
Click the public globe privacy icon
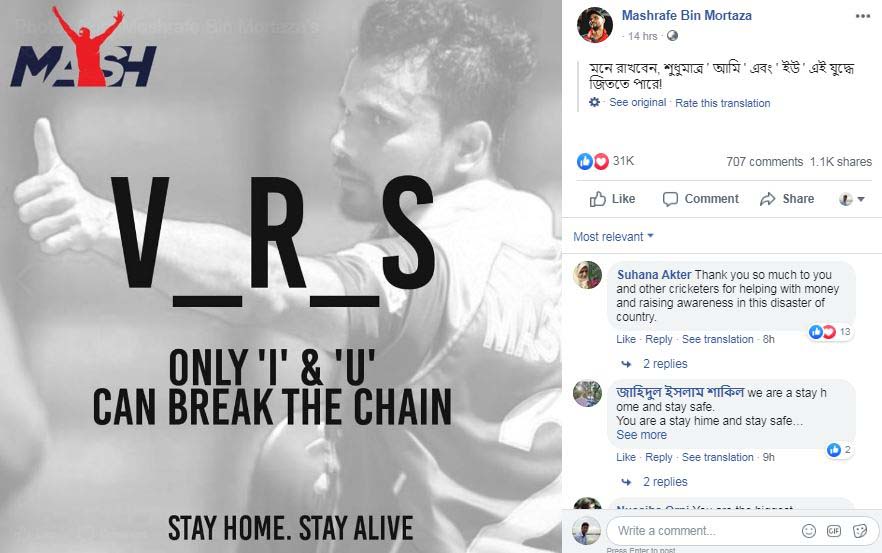point(672,36)
